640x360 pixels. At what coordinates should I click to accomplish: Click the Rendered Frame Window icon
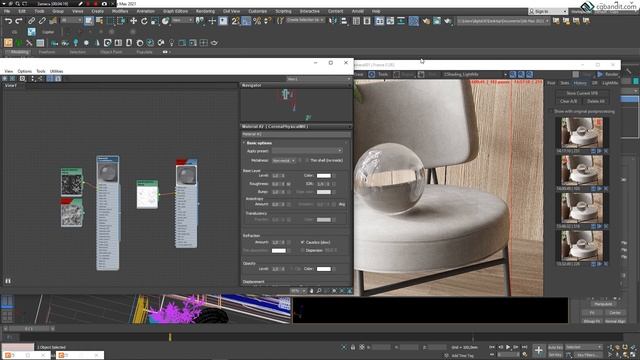click(x=437, y=20)
